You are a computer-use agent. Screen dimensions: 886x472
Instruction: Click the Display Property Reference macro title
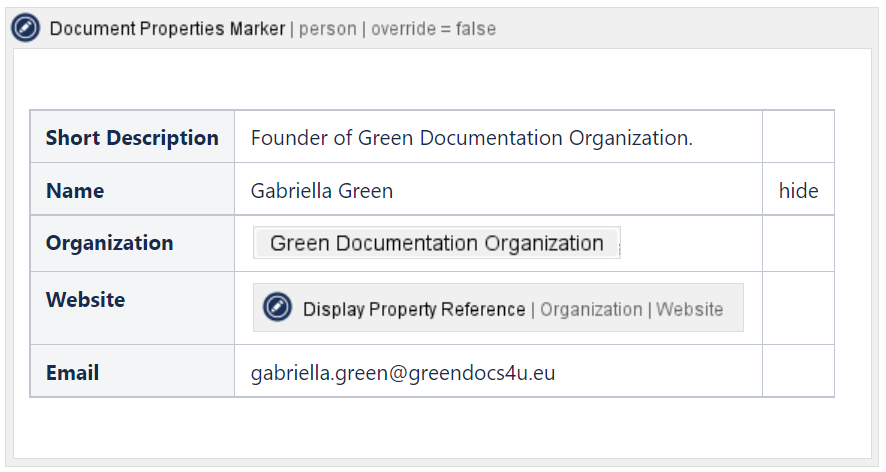tap(414, 309)
